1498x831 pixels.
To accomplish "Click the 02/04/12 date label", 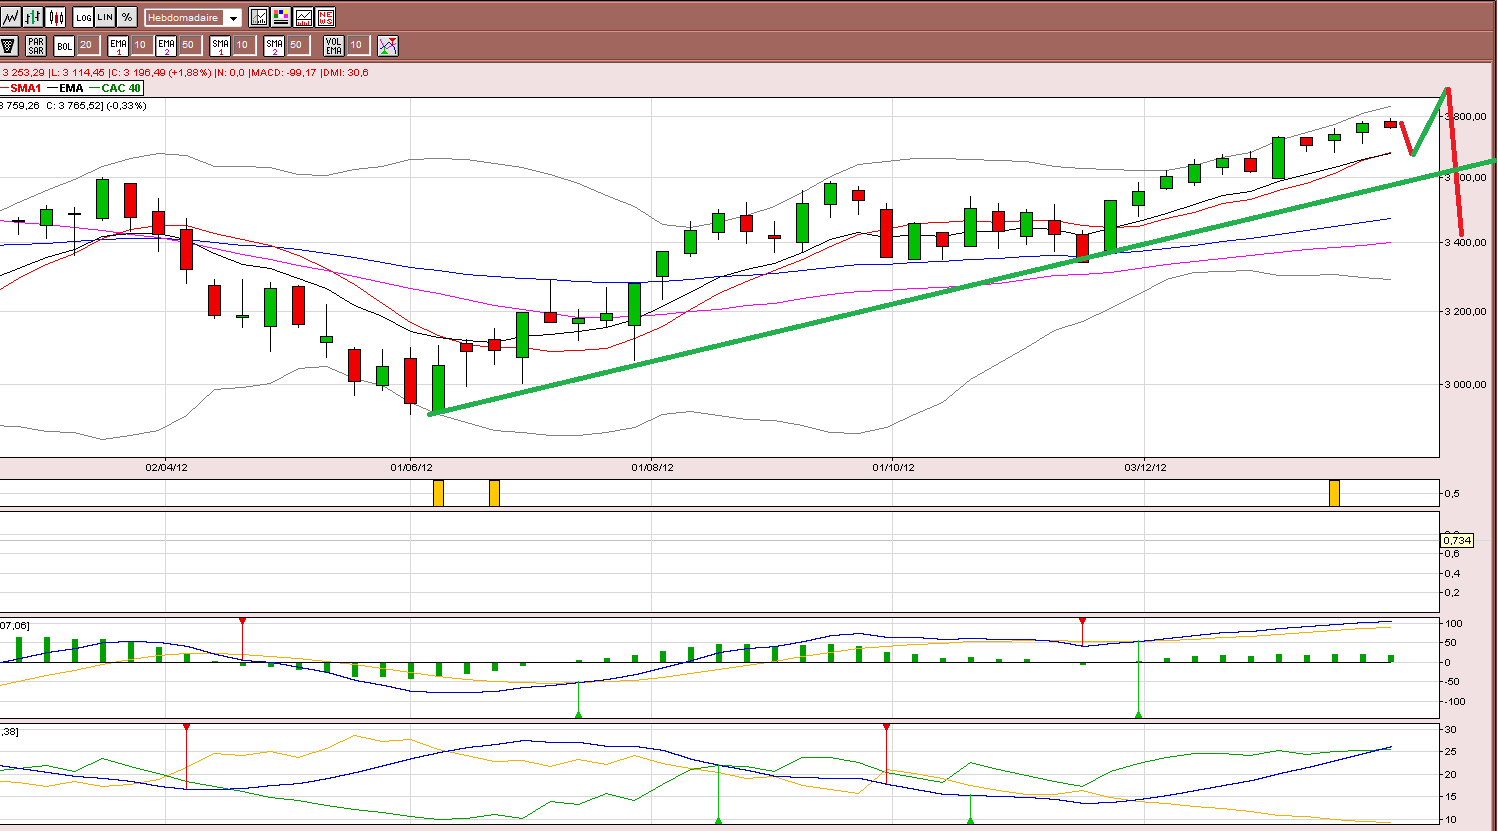I will pos(166,467).
